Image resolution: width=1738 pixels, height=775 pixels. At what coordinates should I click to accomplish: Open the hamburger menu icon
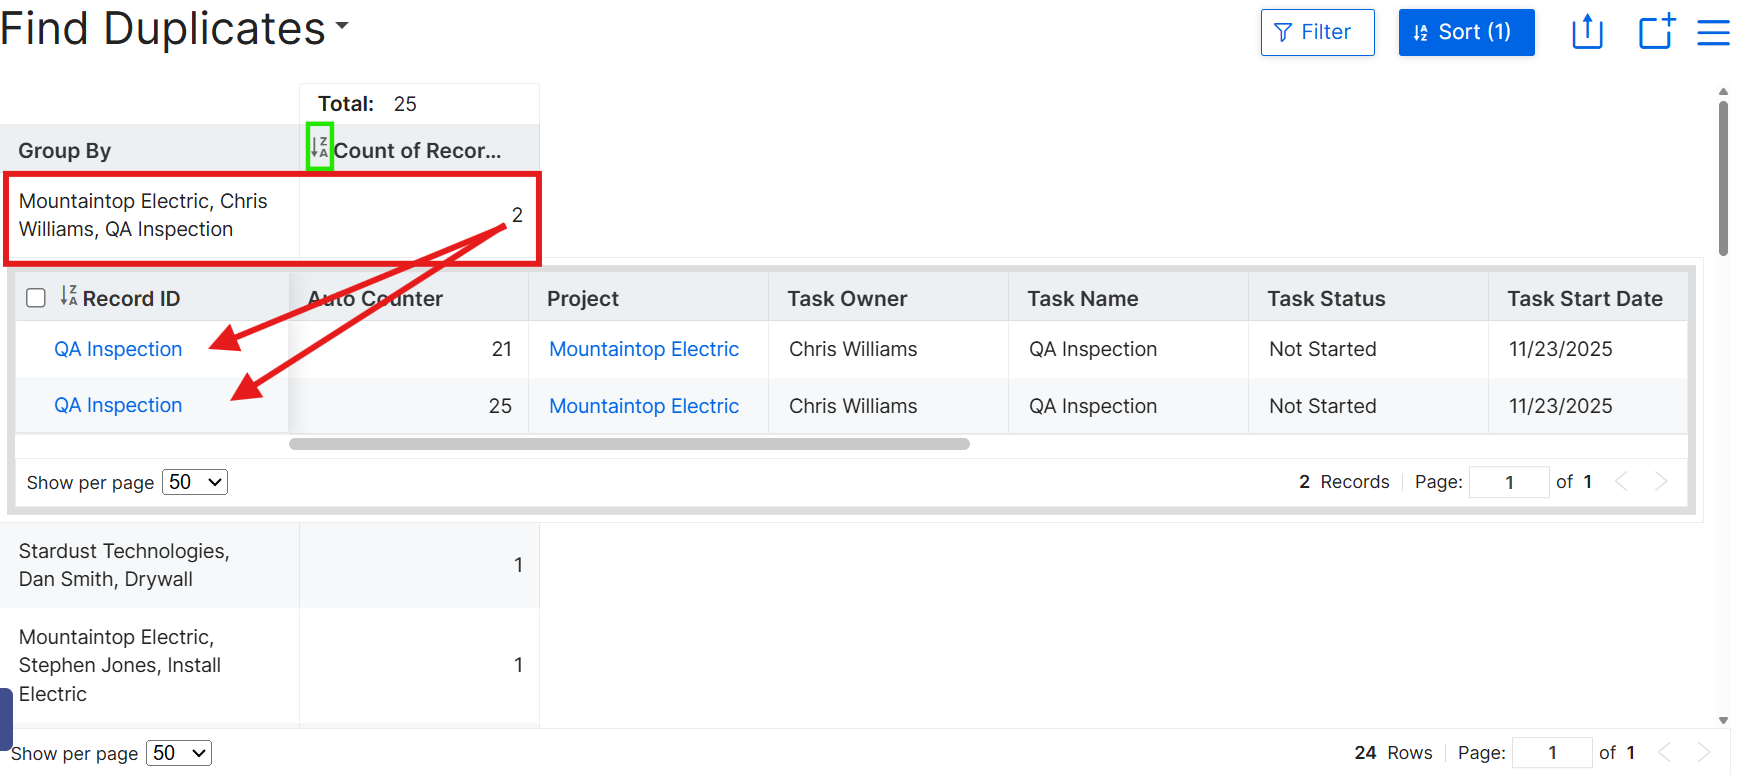(1713, 33)
